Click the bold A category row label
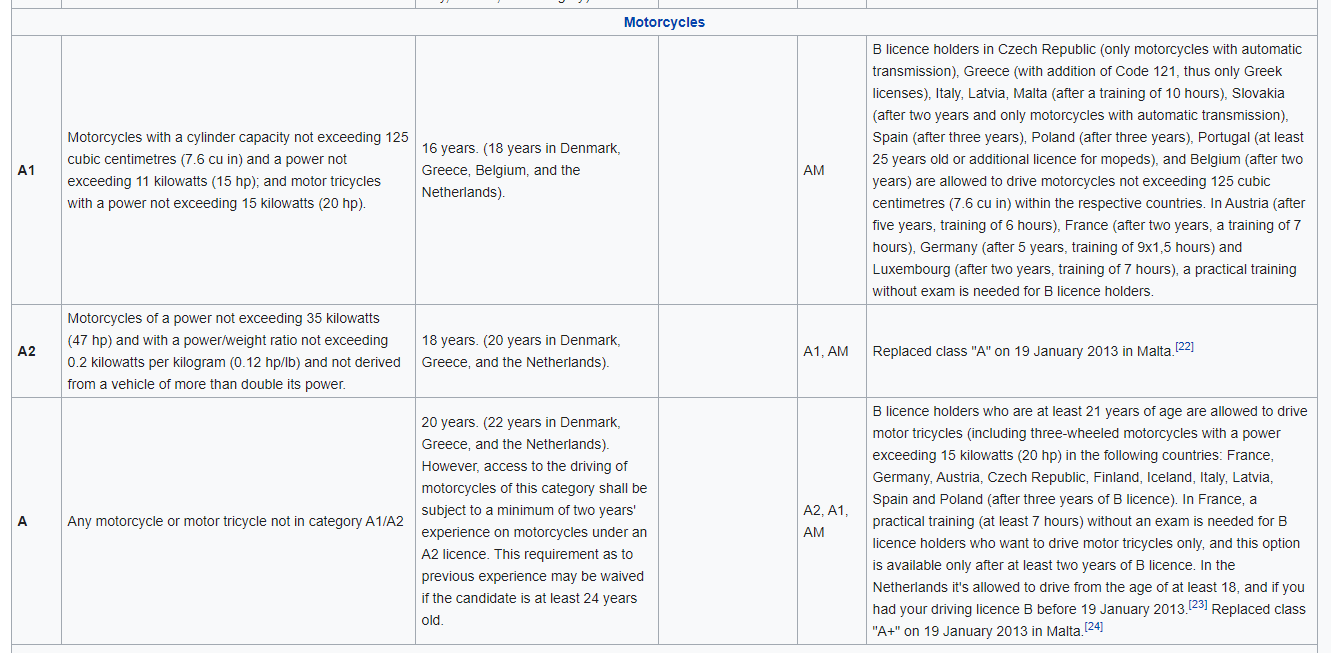This screenshot has width=1332, height=653. [x=23, y=521]
